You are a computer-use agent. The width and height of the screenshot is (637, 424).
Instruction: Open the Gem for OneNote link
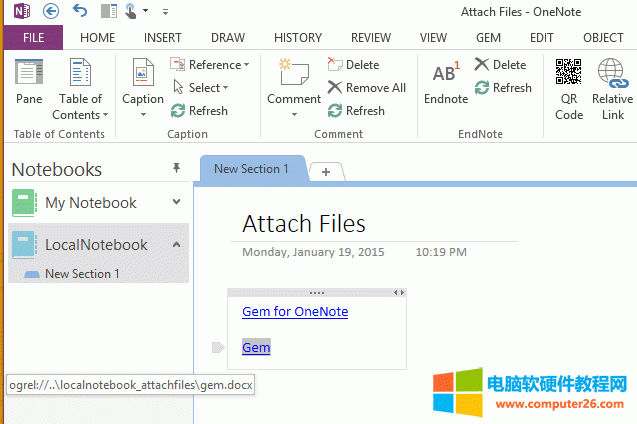[x=295, y=312]
